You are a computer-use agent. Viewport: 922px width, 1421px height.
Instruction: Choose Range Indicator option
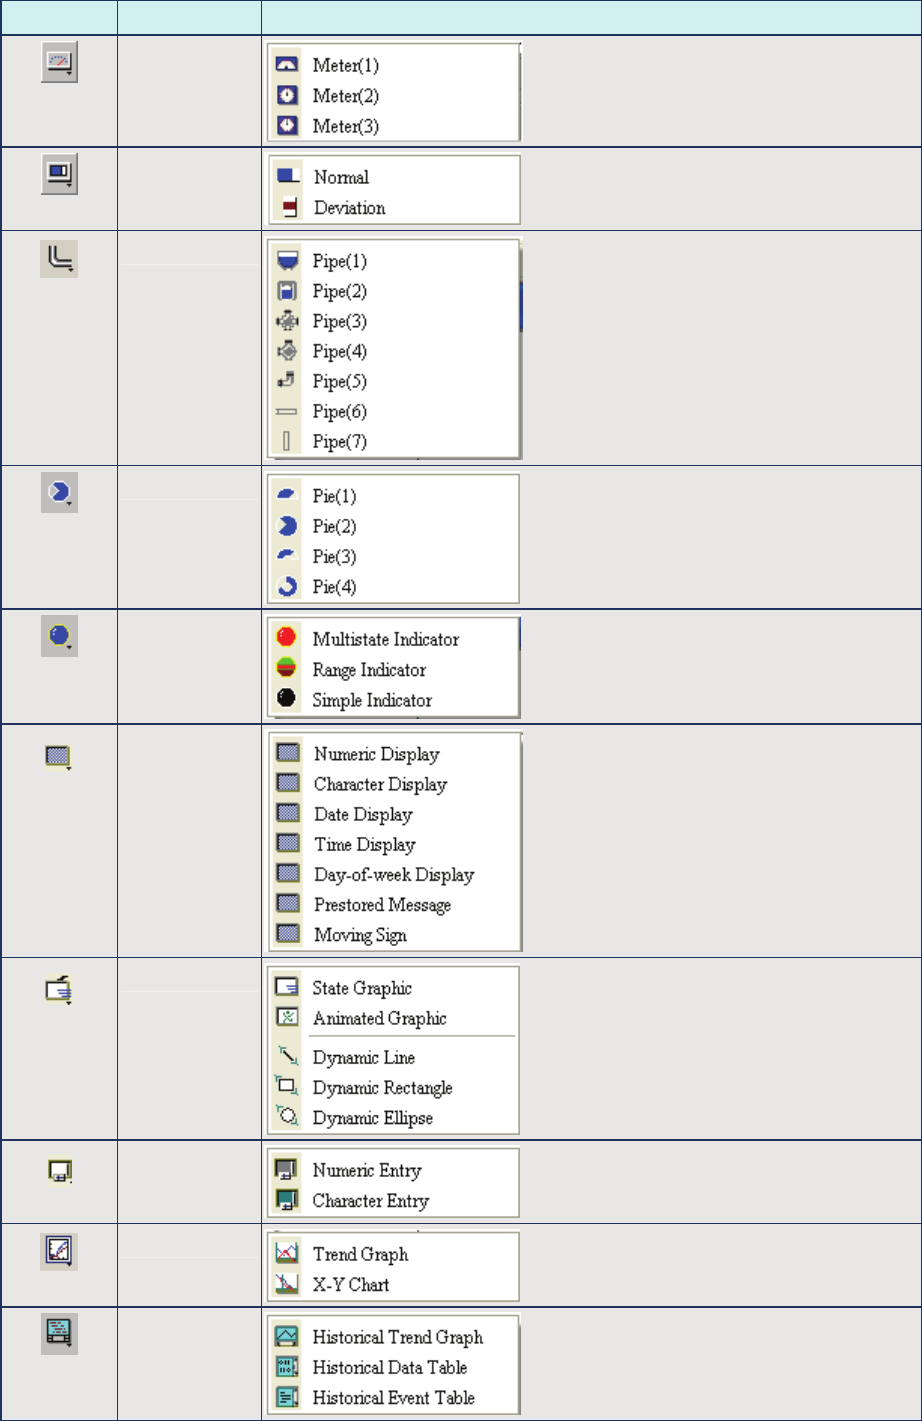tap(369, 670)
